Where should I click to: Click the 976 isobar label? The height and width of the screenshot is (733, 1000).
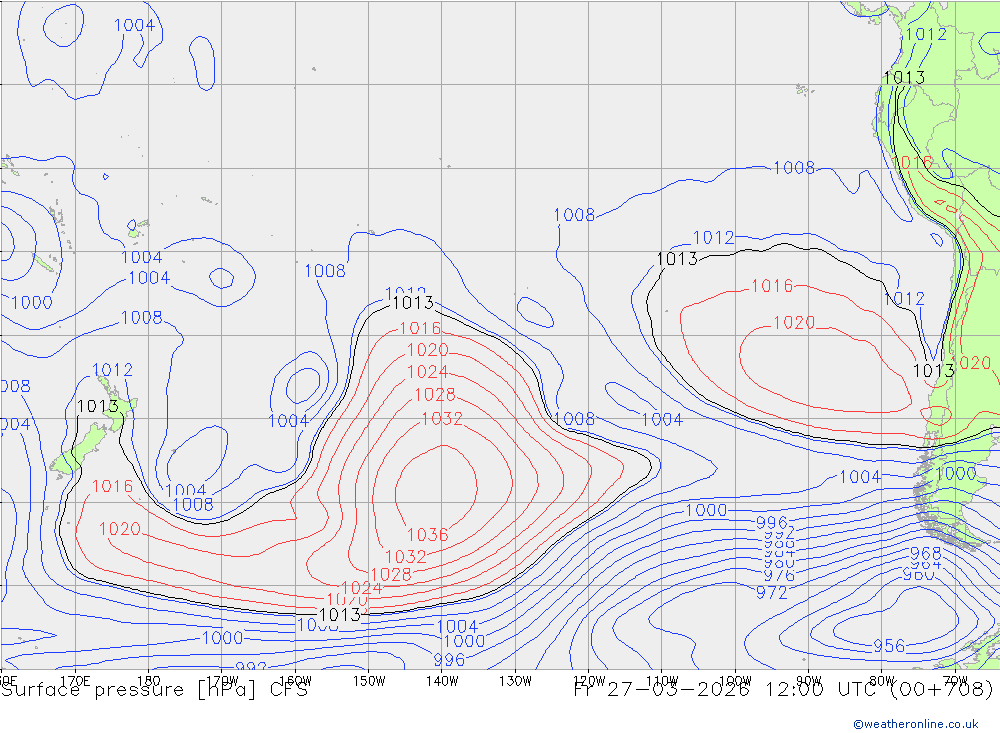click(x=779, y=576)
